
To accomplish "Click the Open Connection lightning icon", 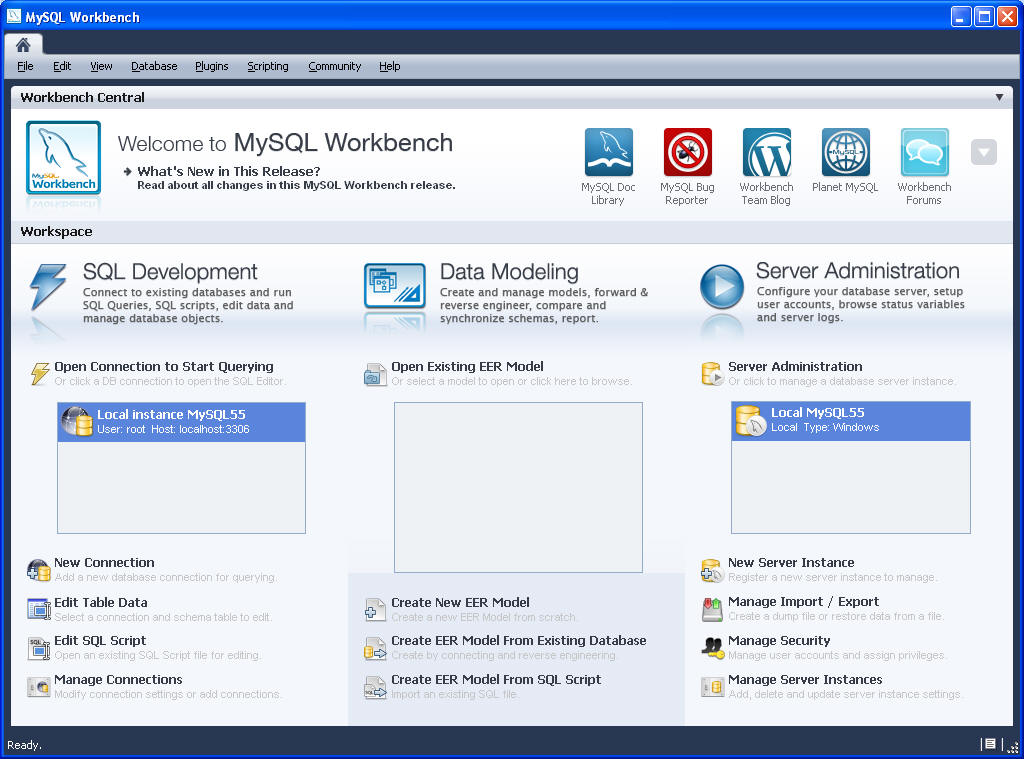I will (x=40, y=374).
